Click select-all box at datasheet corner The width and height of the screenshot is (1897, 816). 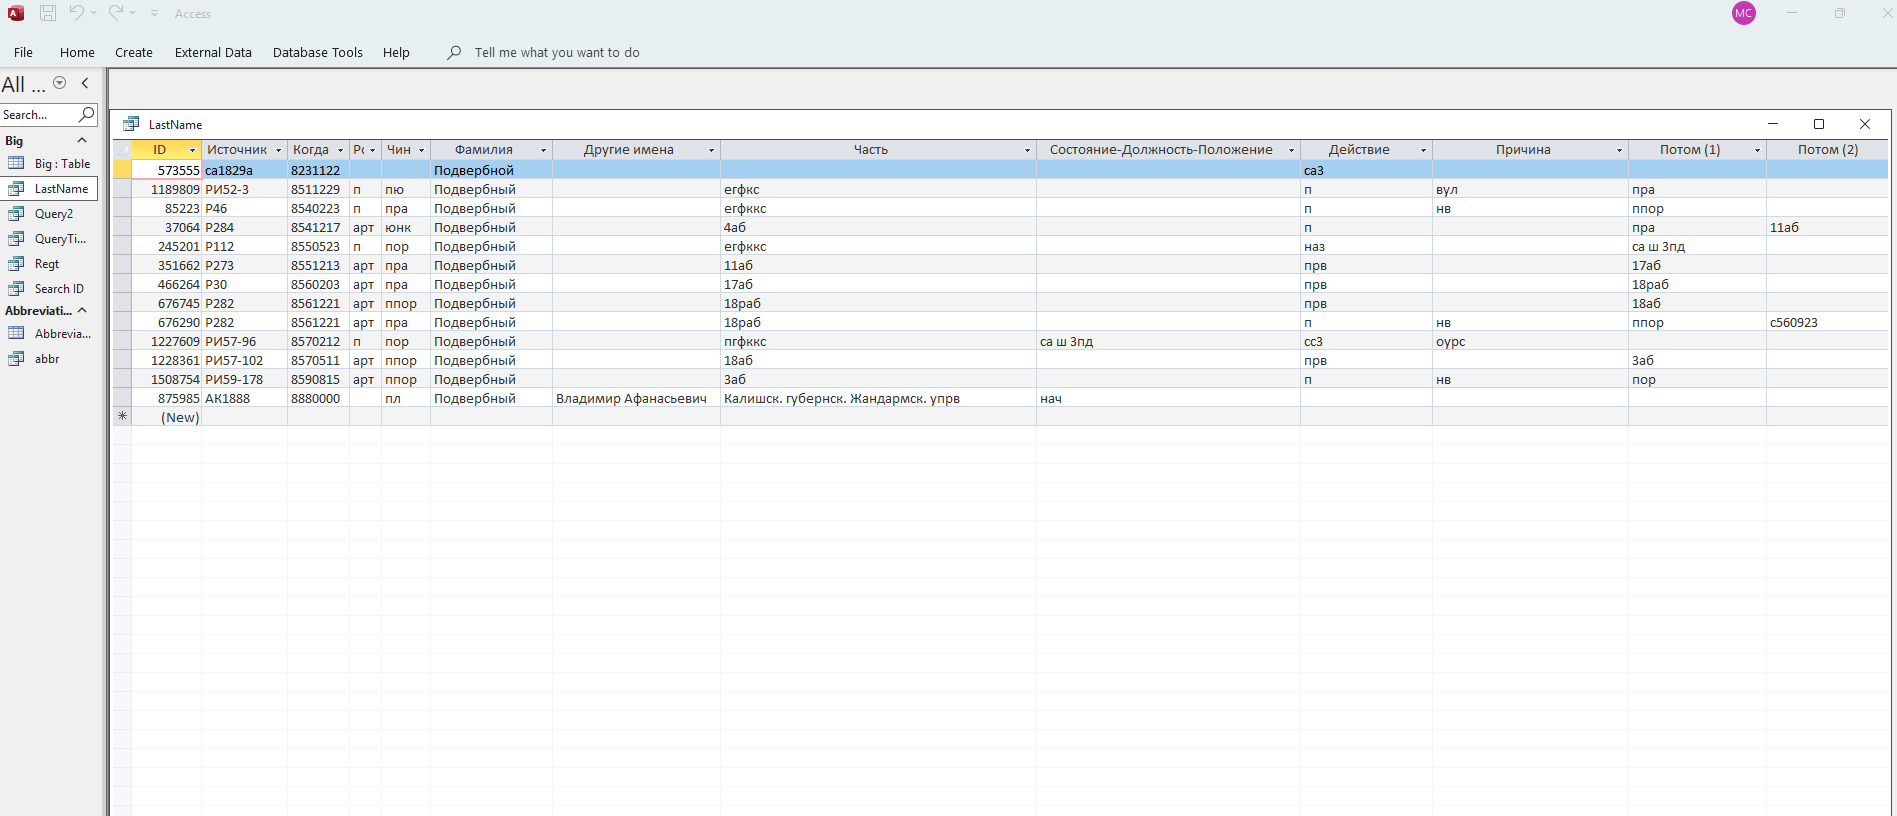coord(122,150)
